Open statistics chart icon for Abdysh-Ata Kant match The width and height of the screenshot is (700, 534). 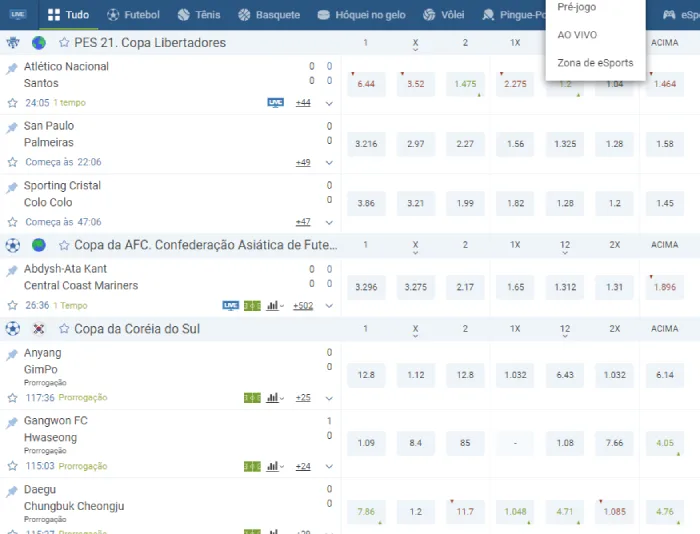(274, 306)
